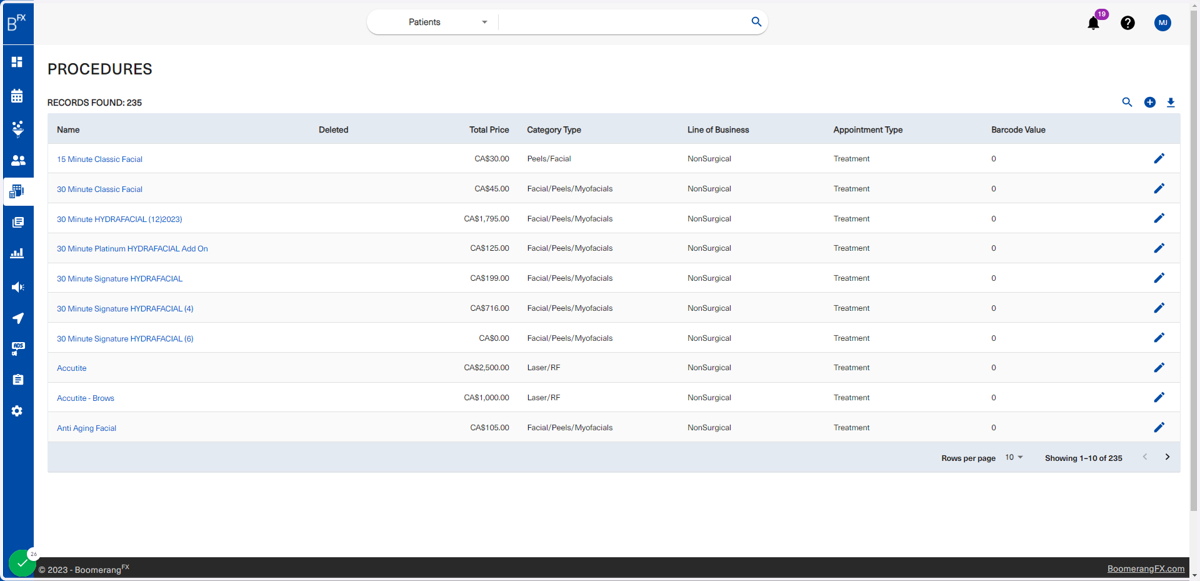
Task: Open the Anti Aging Facial link
Action: point(86,428)
